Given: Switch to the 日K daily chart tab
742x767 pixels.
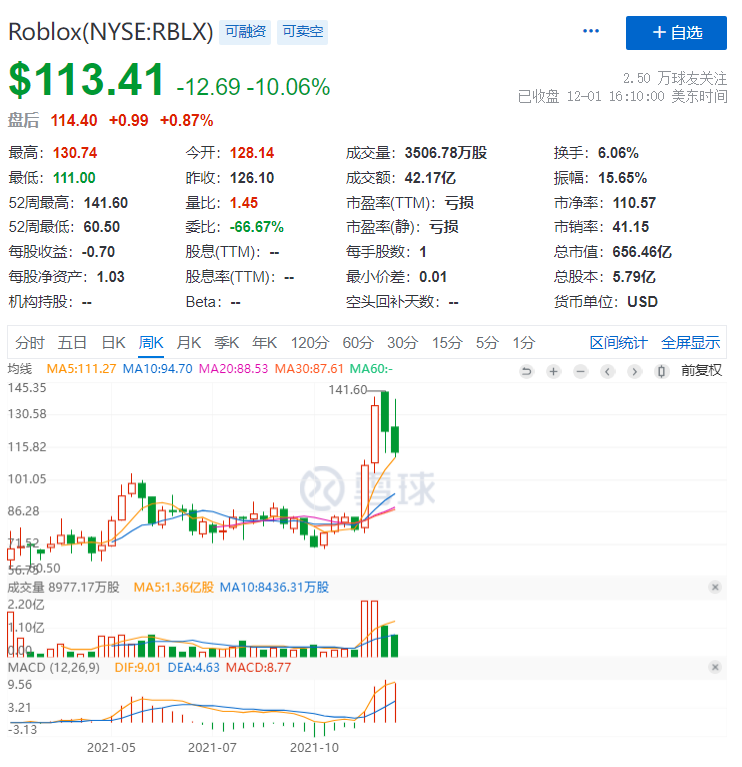Looking at the screenshot, I should click(113, 343).
